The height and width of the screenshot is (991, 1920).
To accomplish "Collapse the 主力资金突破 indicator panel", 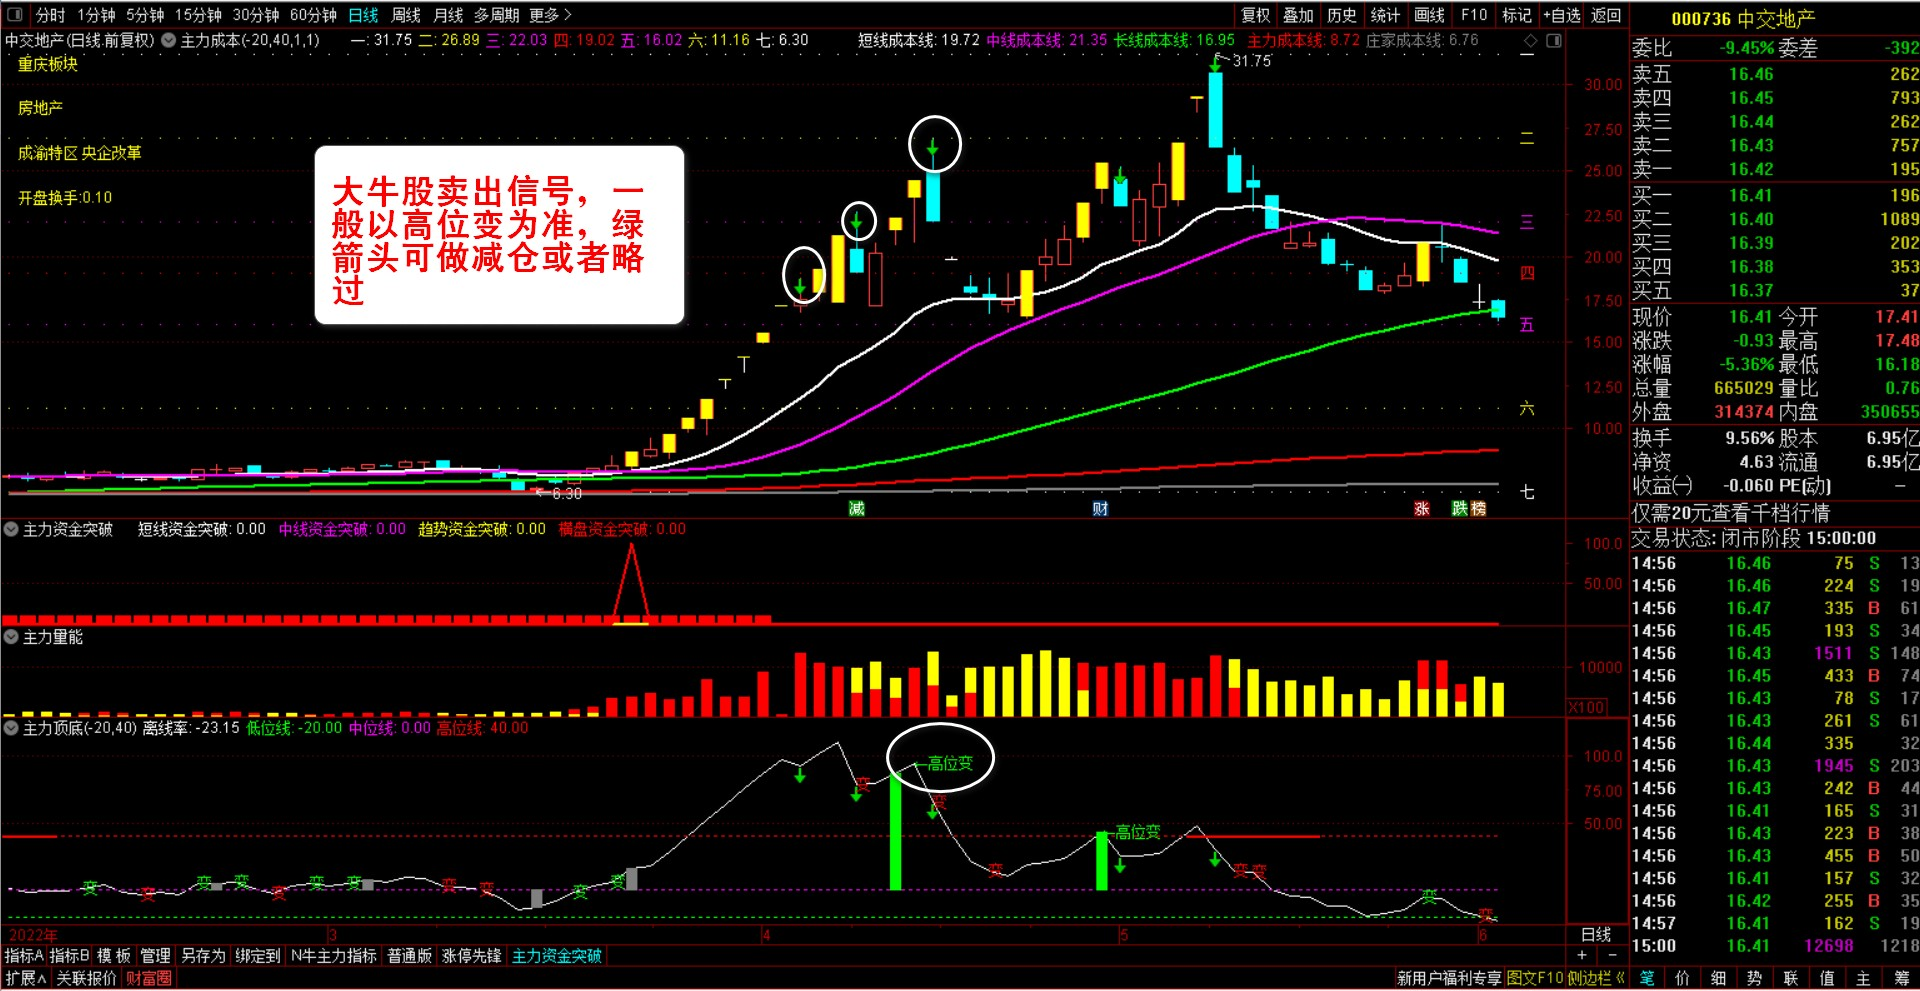I will click(11, 529).
